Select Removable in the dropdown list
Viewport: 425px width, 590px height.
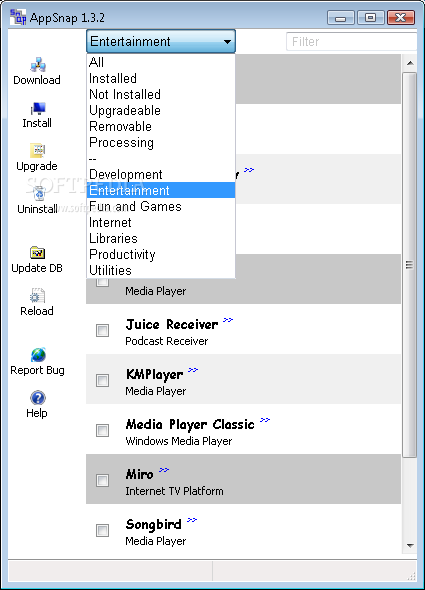click(x=161, y=126)
